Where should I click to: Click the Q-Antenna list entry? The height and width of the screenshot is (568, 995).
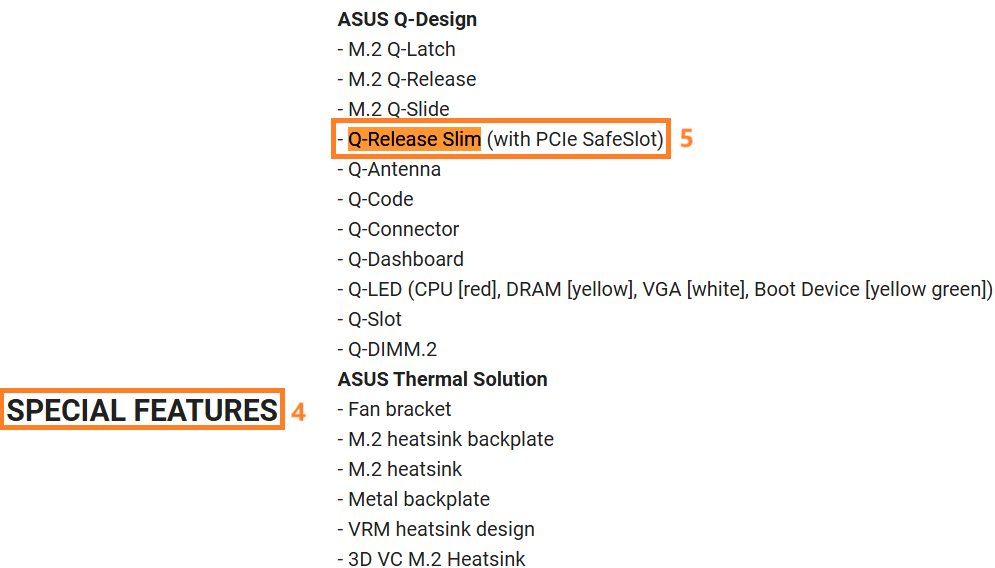(x=389, y=169)
